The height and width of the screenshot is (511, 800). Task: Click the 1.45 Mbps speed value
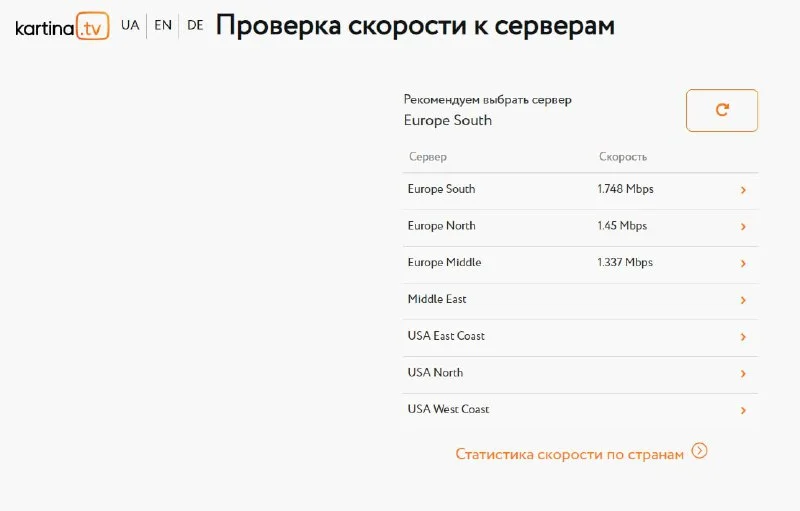point(622,226)
